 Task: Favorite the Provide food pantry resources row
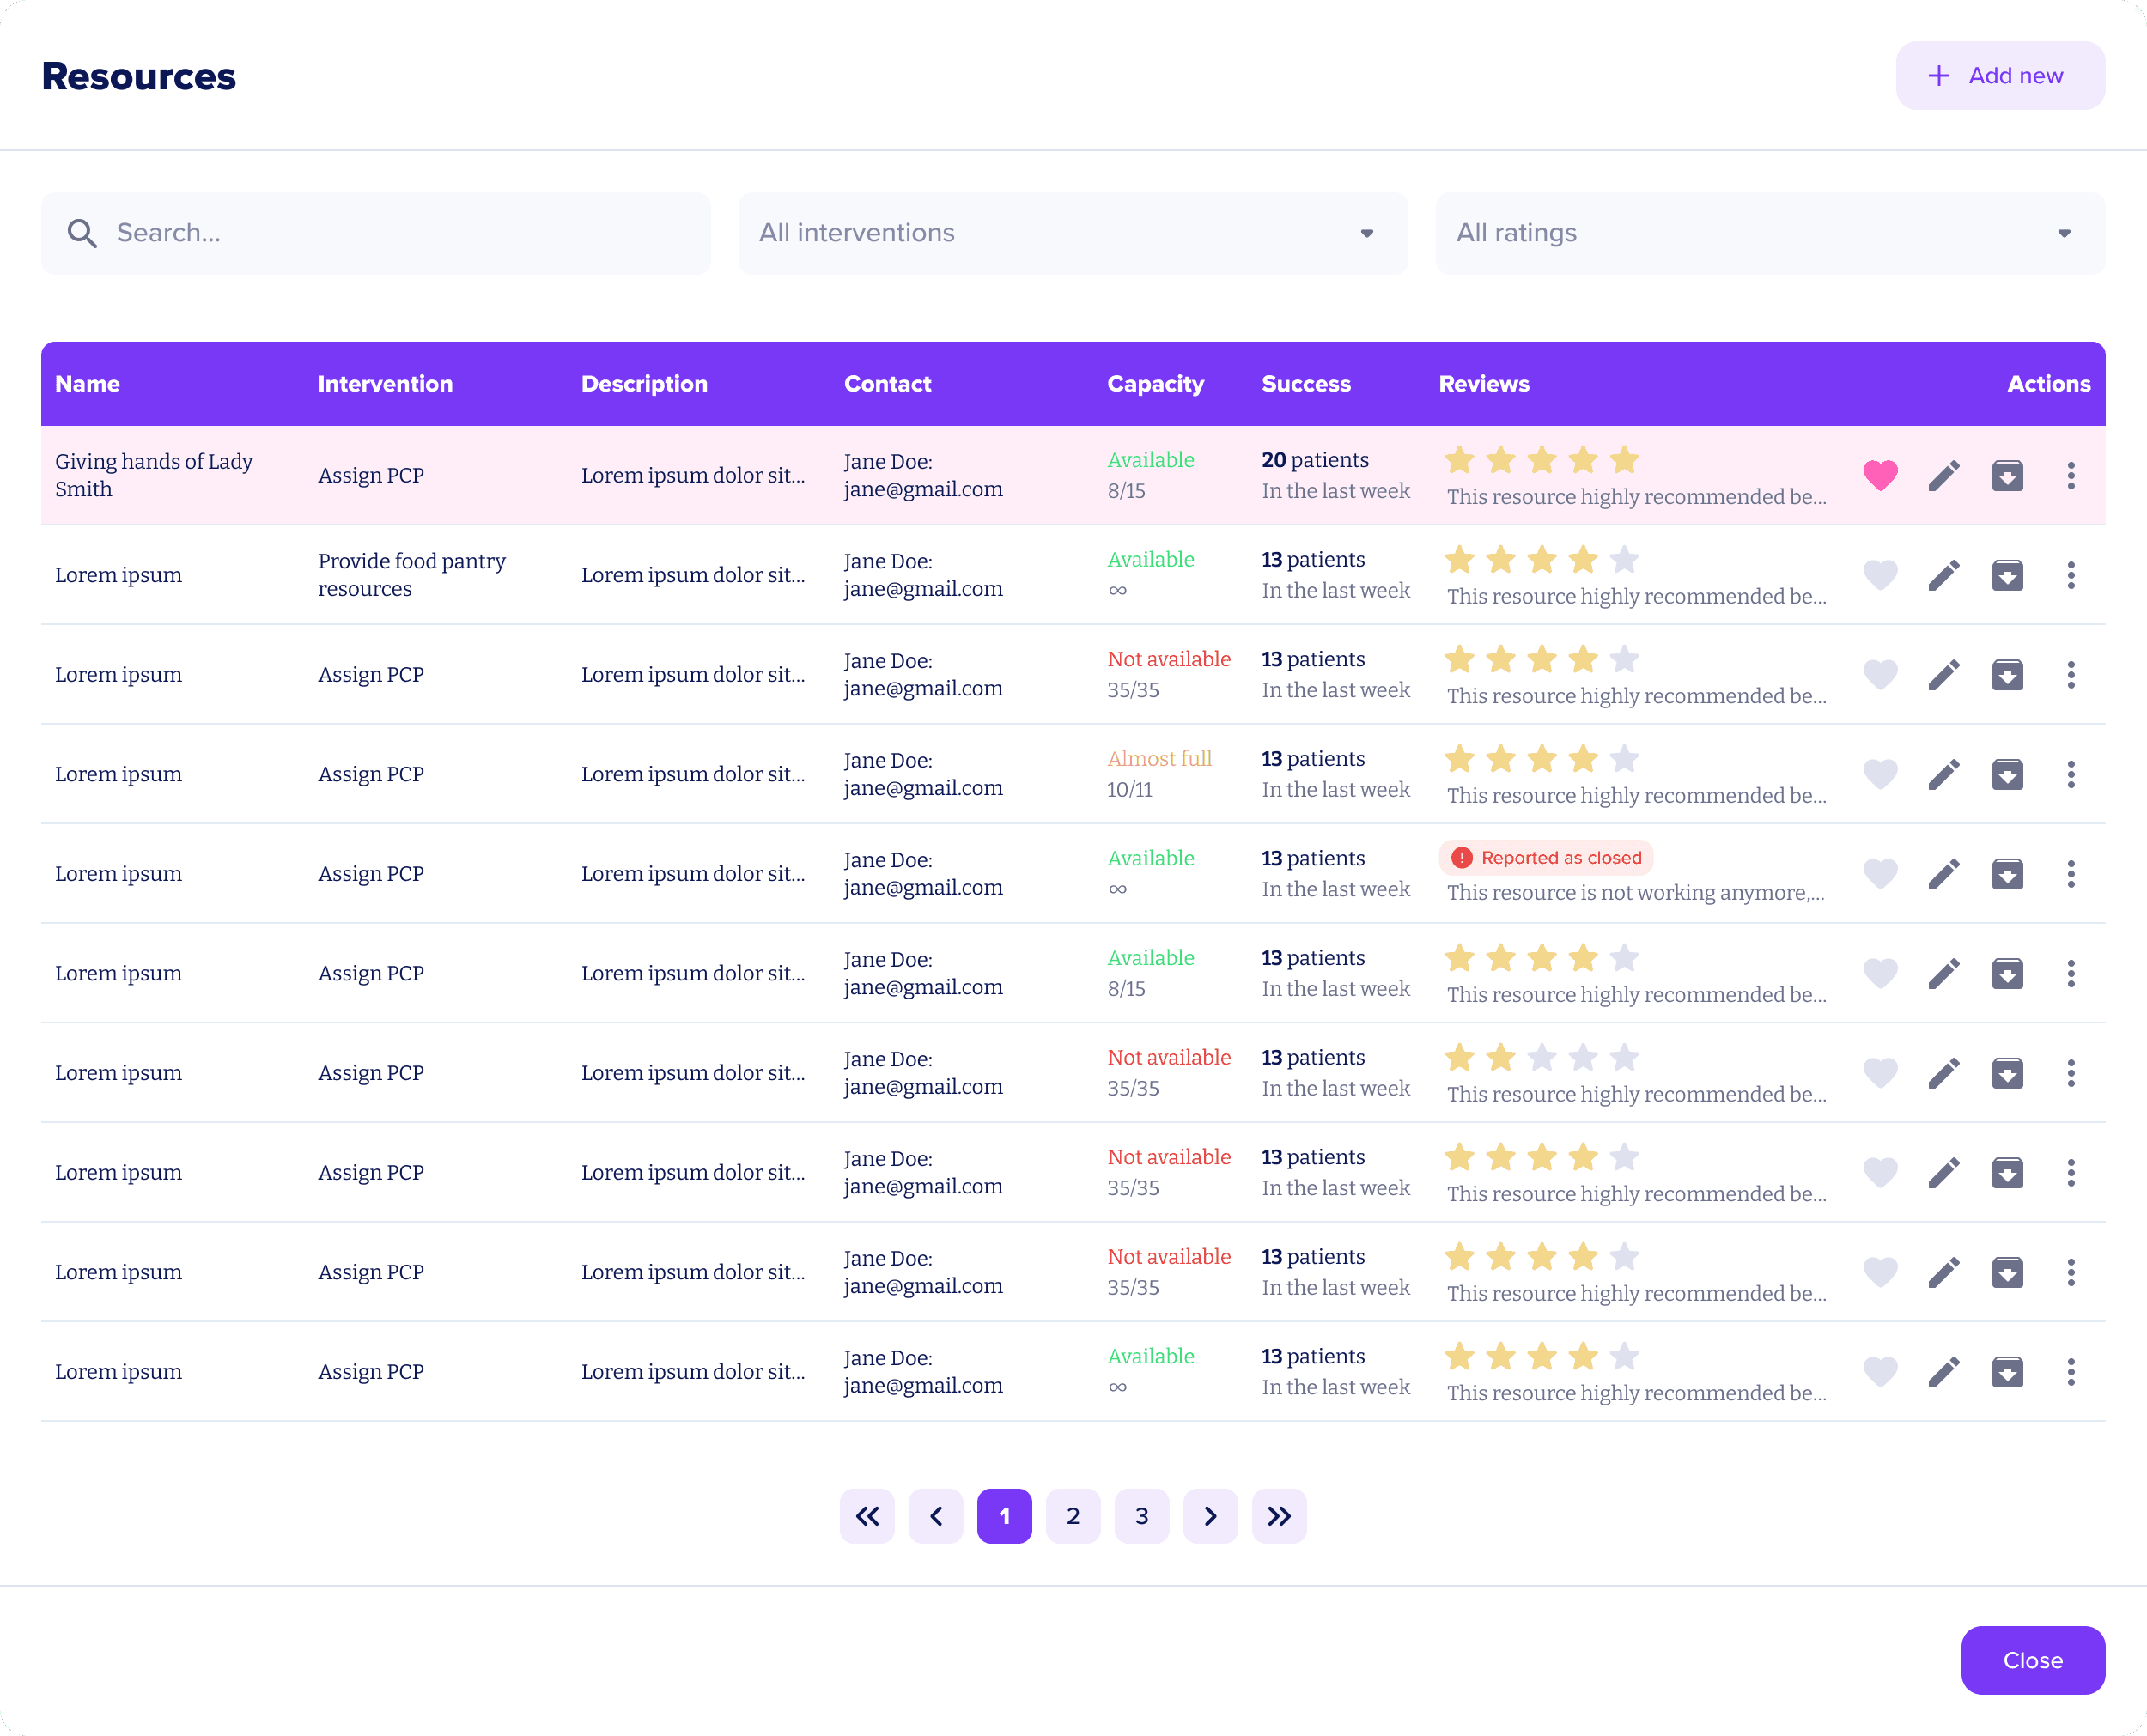(x=1880, y=575)
